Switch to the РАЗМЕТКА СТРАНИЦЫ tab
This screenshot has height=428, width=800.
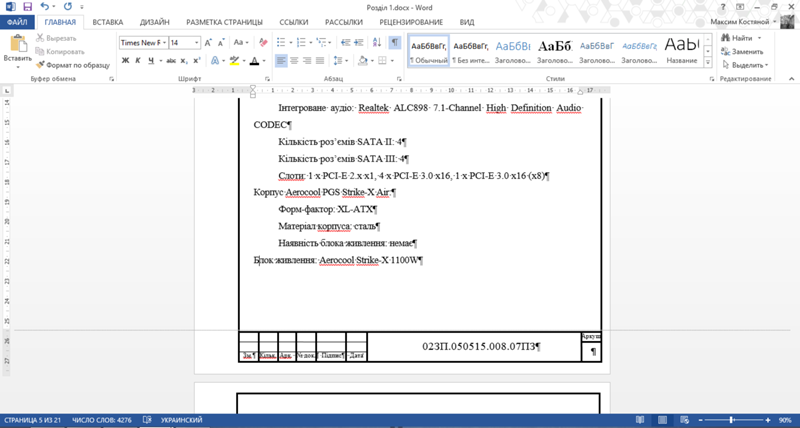tap(224, 22)
